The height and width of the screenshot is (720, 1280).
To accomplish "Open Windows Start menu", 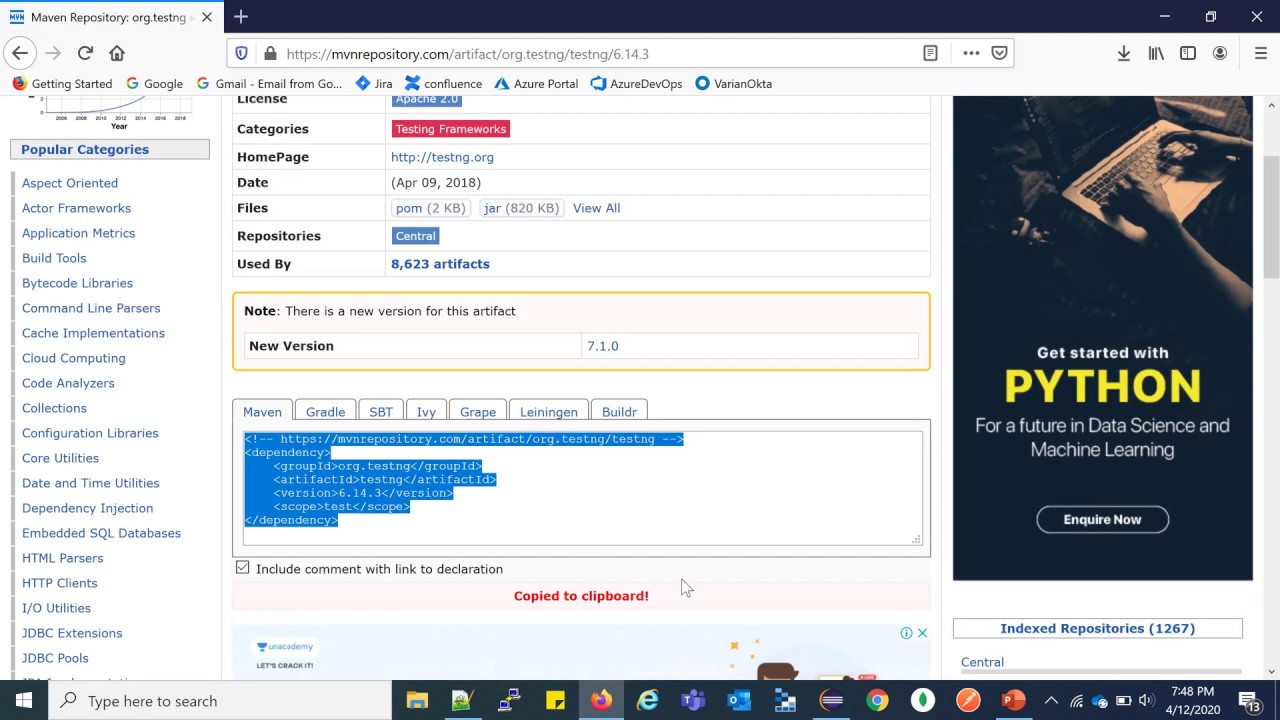I will tap(24, 700).
